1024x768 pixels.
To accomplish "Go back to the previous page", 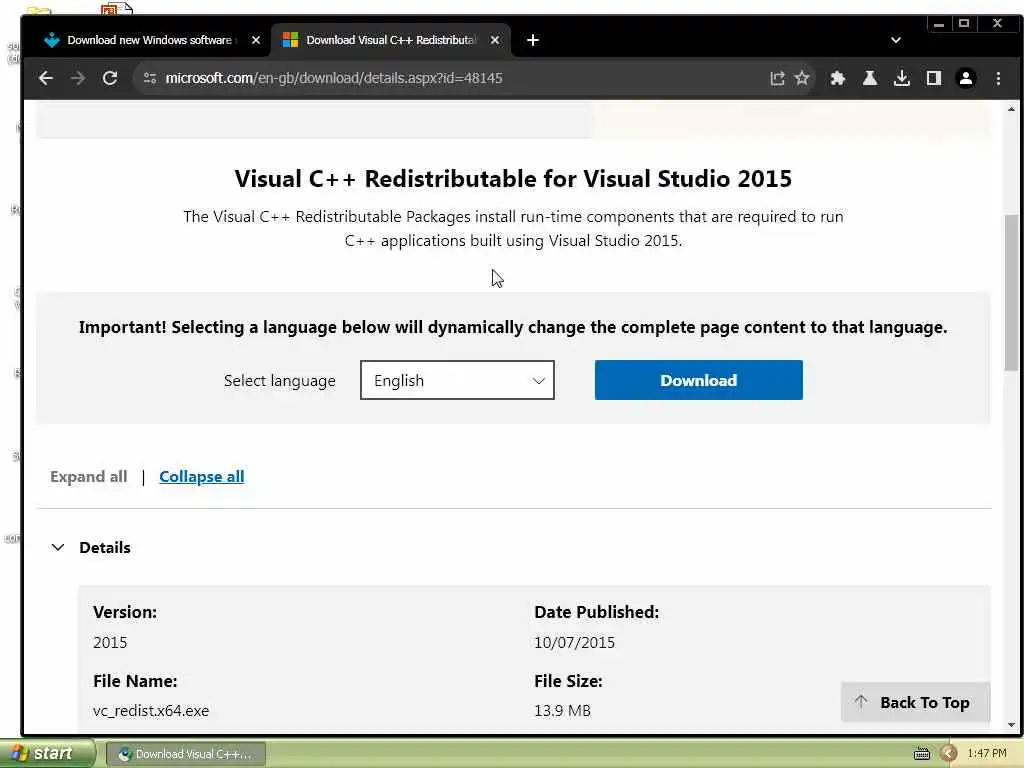I will (x=46, y=78).
